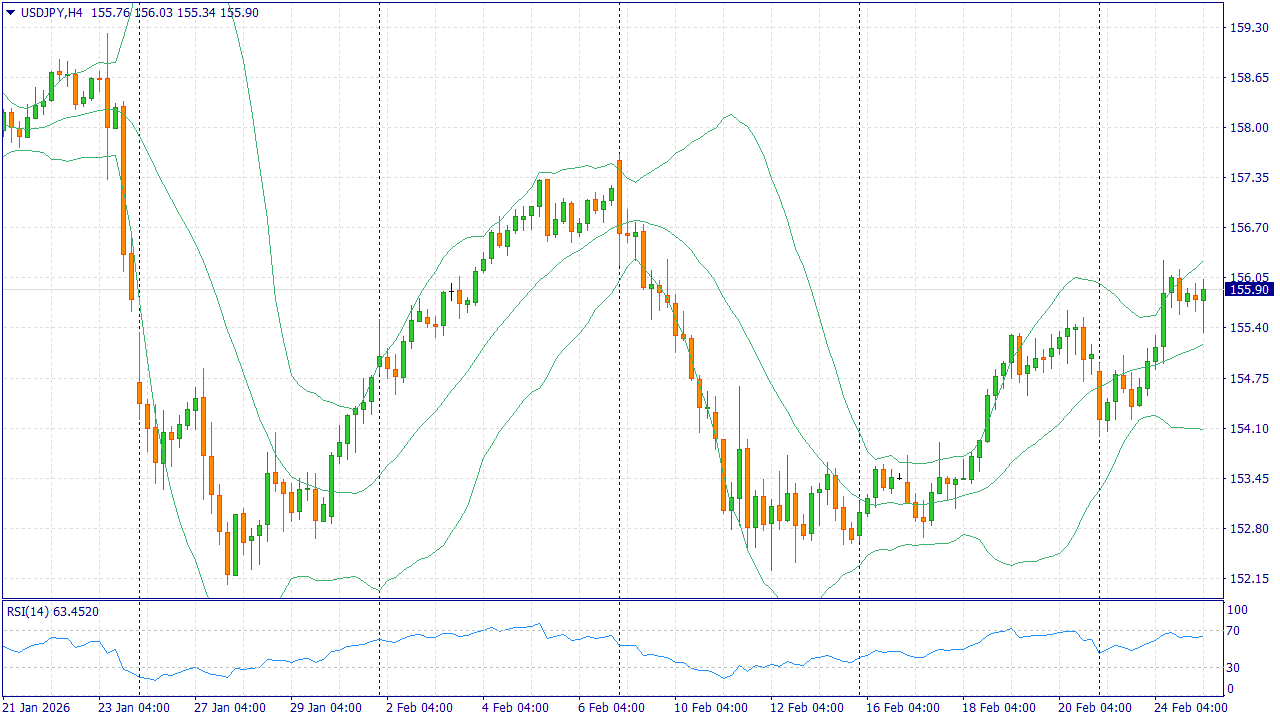Click the 2 Feb 04:00 time label

[x=420, y=708]
